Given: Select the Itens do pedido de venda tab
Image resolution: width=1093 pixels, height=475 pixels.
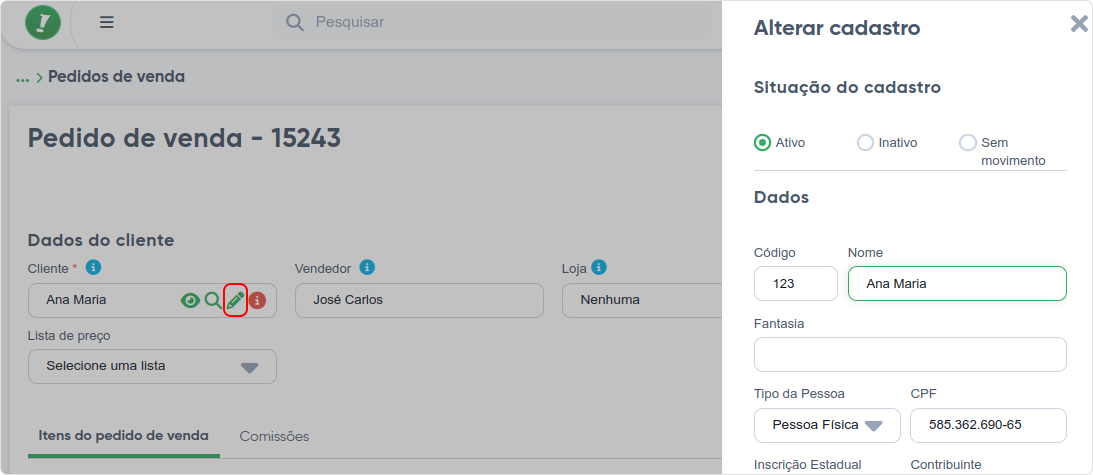Looking at the screenshot, I should (x=123, y=436).
